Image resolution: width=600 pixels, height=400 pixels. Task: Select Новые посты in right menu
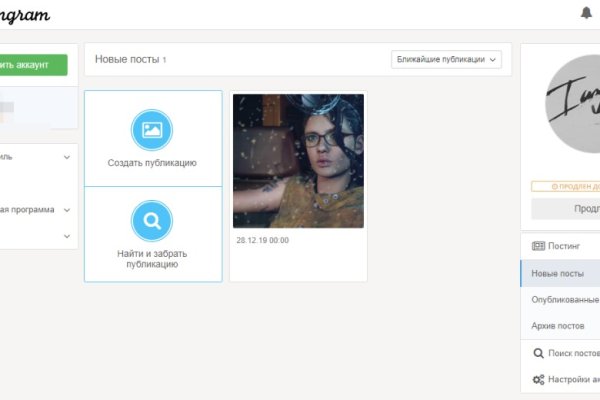pyautogui.click(x=558, y=273)
